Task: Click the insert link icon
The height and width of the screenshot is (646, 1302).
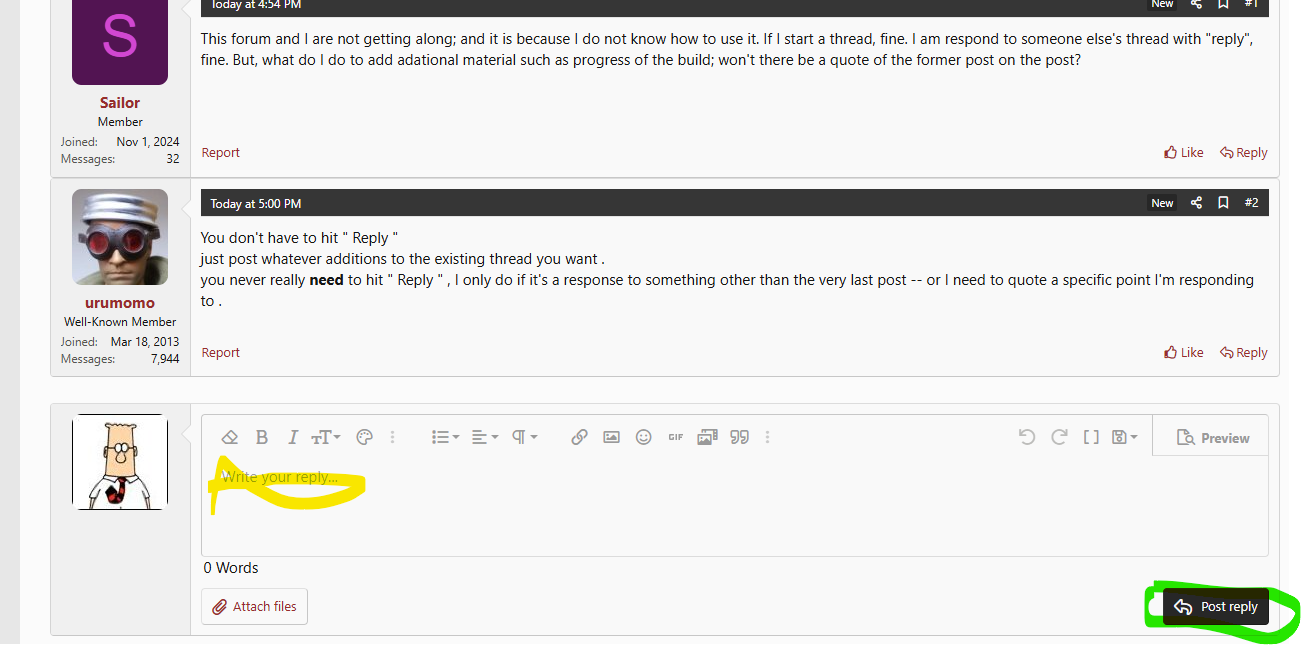Action: (579, 437)
